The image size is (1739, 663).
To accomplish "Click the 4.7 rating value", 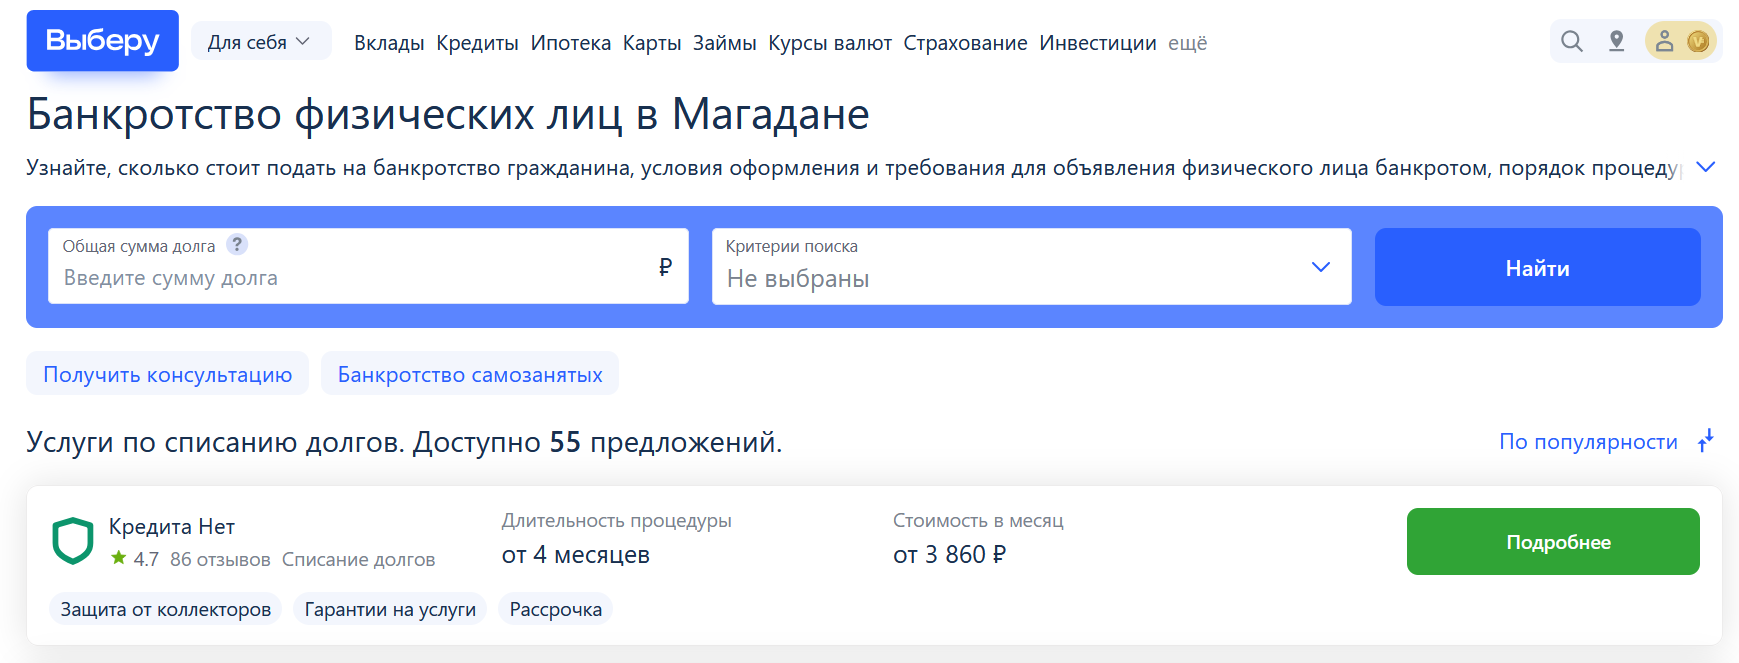I will click(146, 559).
